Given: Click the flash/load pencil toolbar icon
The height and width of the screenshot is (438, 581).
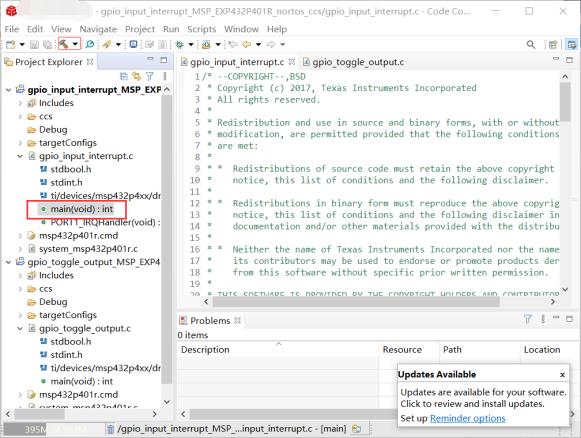Looking at the screenshot, I should [107, 44].
